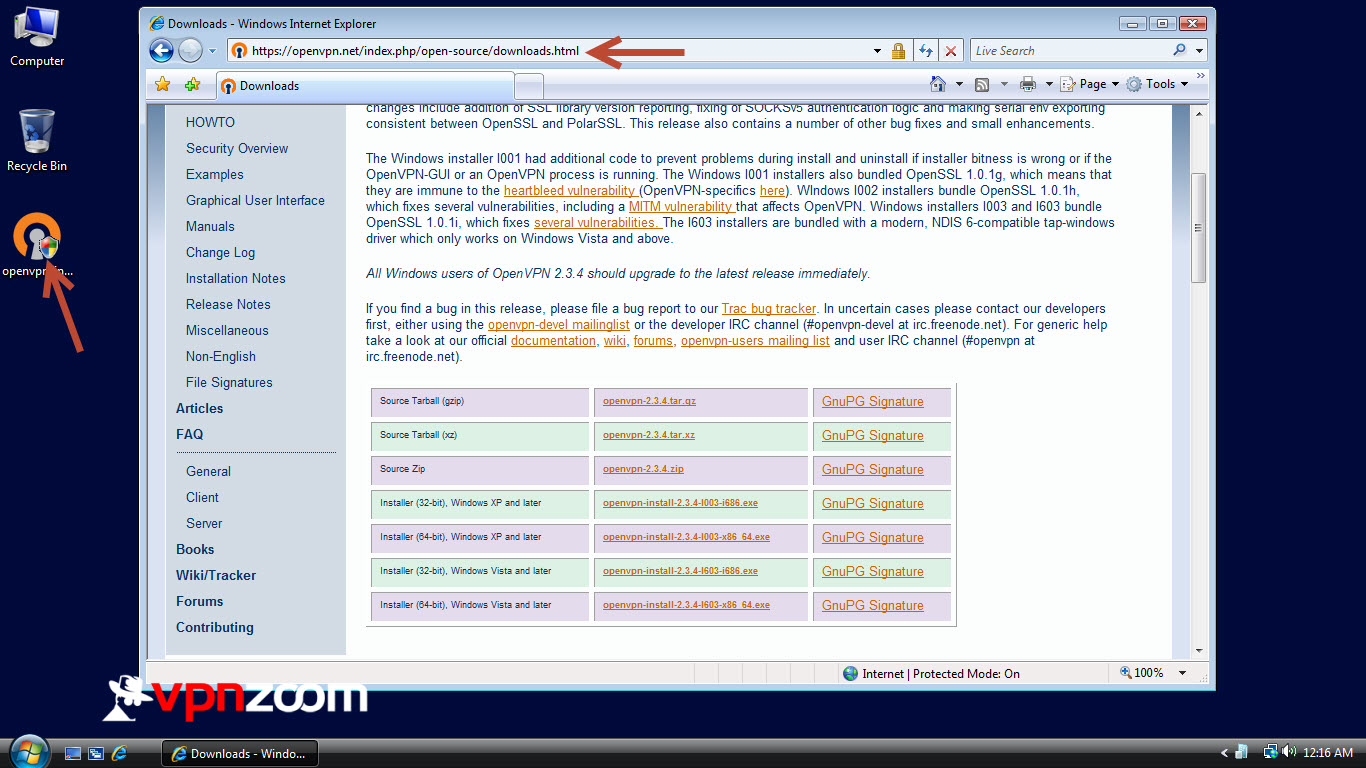The height and width of the screenshot is (768, 1366).
Task: Click Switch between windows quick launch icon
Action: 96,753
